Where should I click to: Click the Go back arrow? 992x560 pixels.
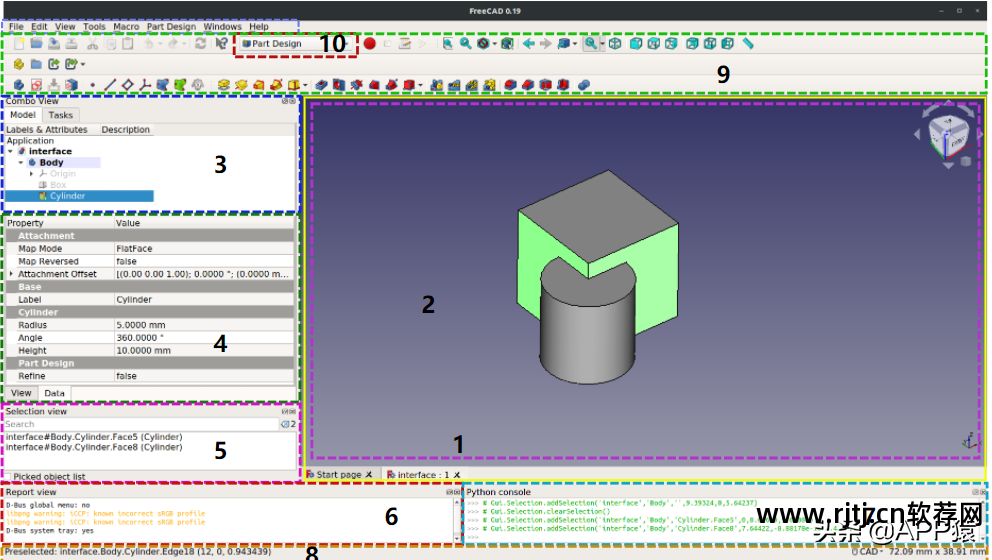[x=528, y=44]
